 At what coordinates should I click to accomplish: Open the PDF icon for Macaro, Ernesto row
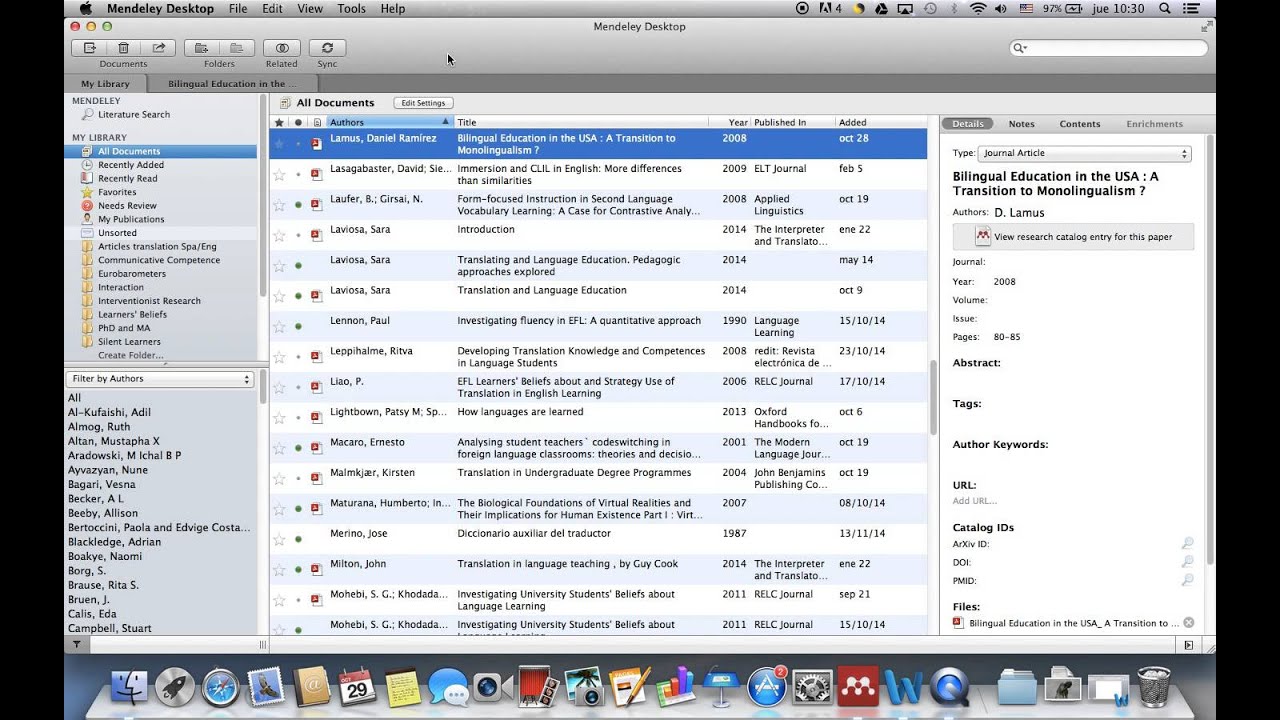(317, 447)
